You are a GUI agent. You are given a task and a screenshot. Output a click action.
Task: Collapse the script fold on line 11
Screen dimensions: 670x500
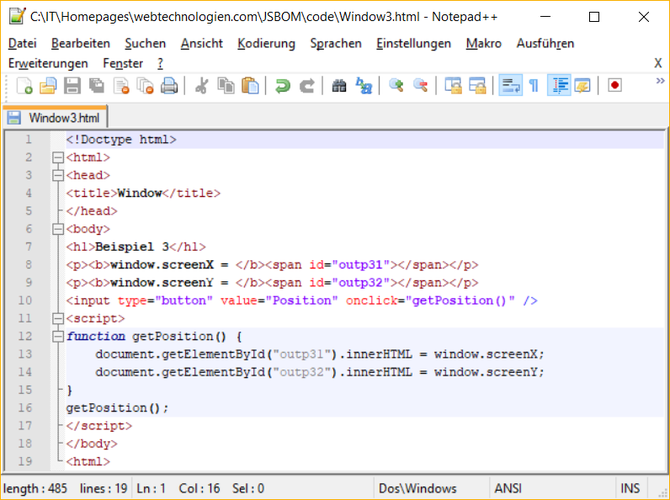pos(58,318)
